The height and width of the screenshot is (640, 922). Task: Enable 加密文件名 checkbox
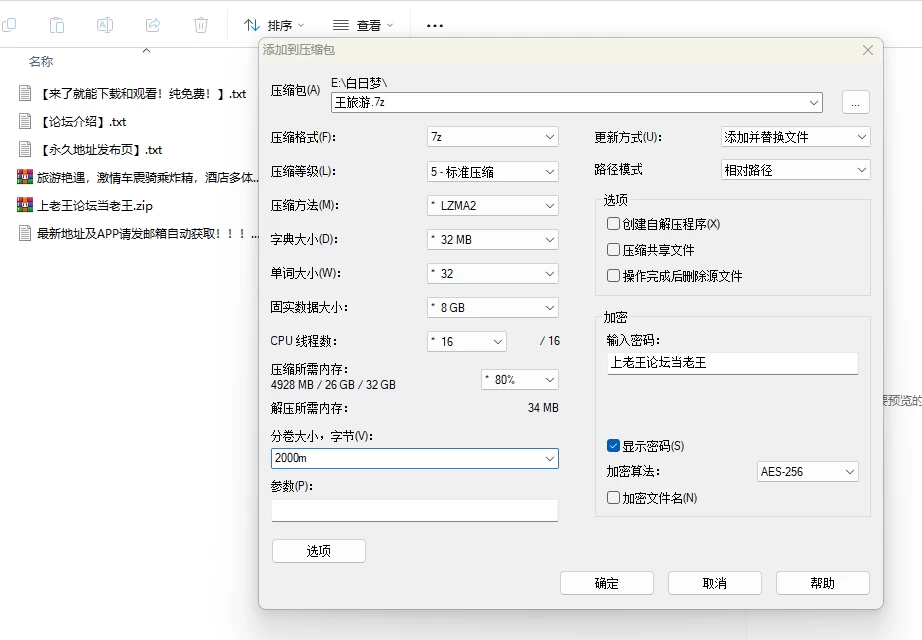tap(613, 498)
